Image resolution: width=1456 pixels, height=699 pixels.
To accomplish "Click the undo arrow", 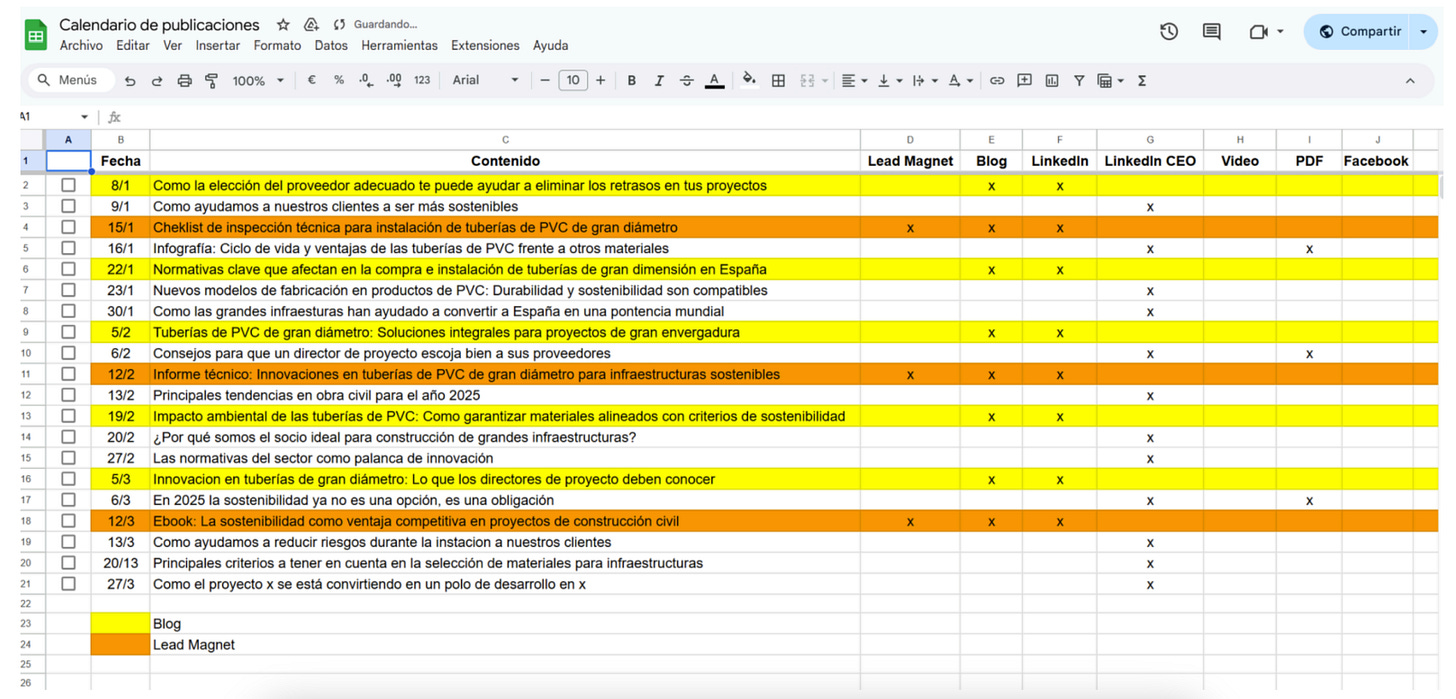I will pos(130,81).
